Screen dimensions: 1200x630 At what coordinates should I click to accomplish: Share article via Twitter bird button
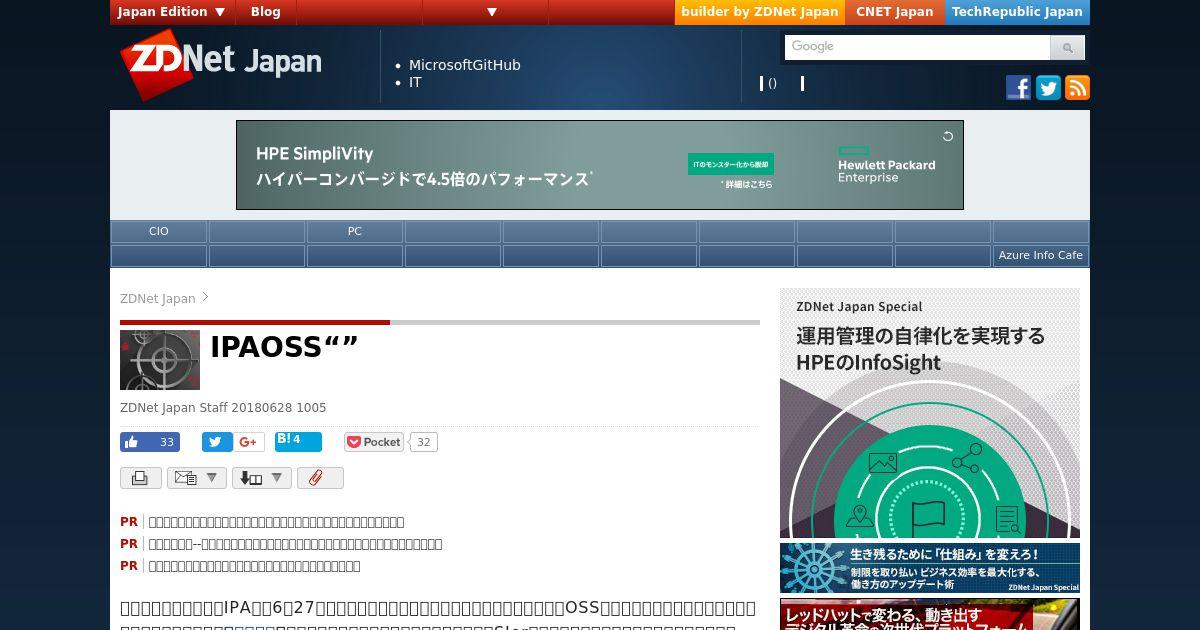click(217, 442)
